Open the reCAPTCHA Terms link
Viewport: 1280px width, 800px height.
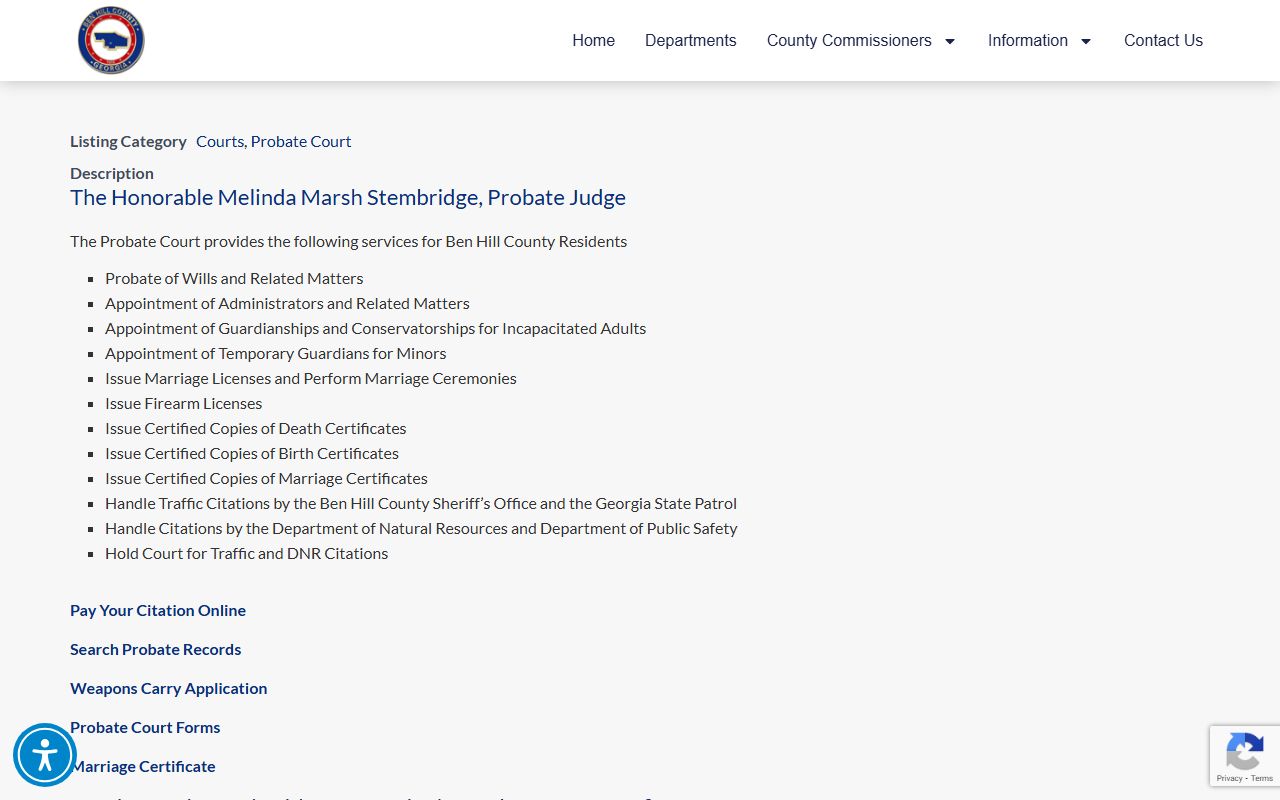1262,778
